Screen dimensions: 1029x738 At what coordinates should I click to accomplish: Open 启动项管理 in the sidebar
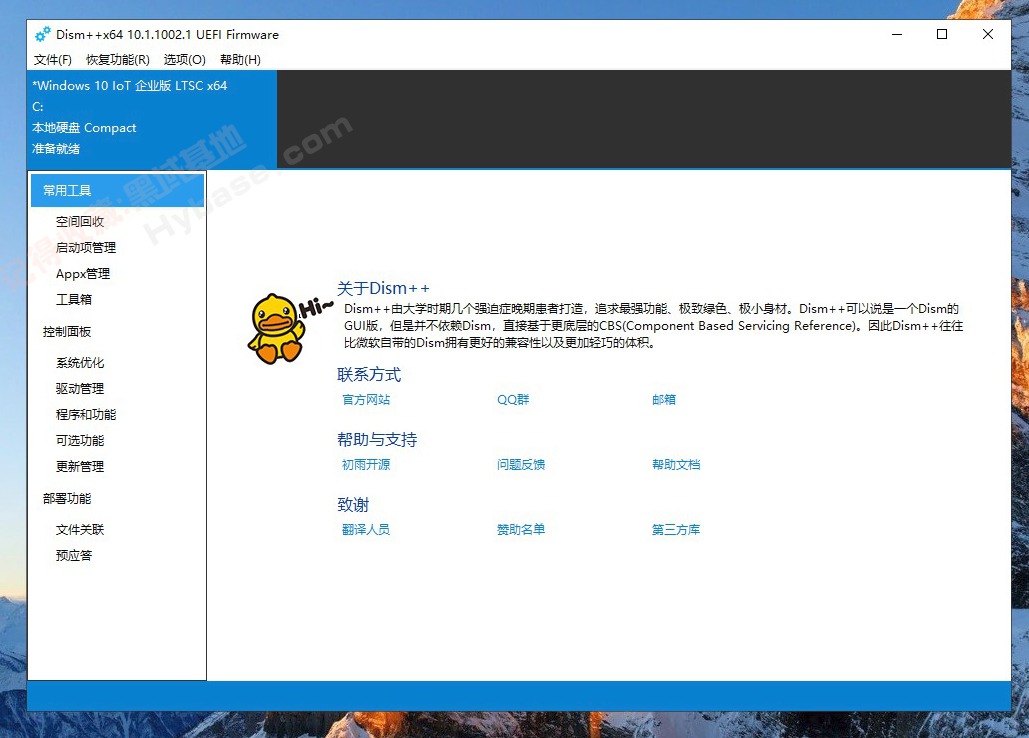[x=86, y=247]
